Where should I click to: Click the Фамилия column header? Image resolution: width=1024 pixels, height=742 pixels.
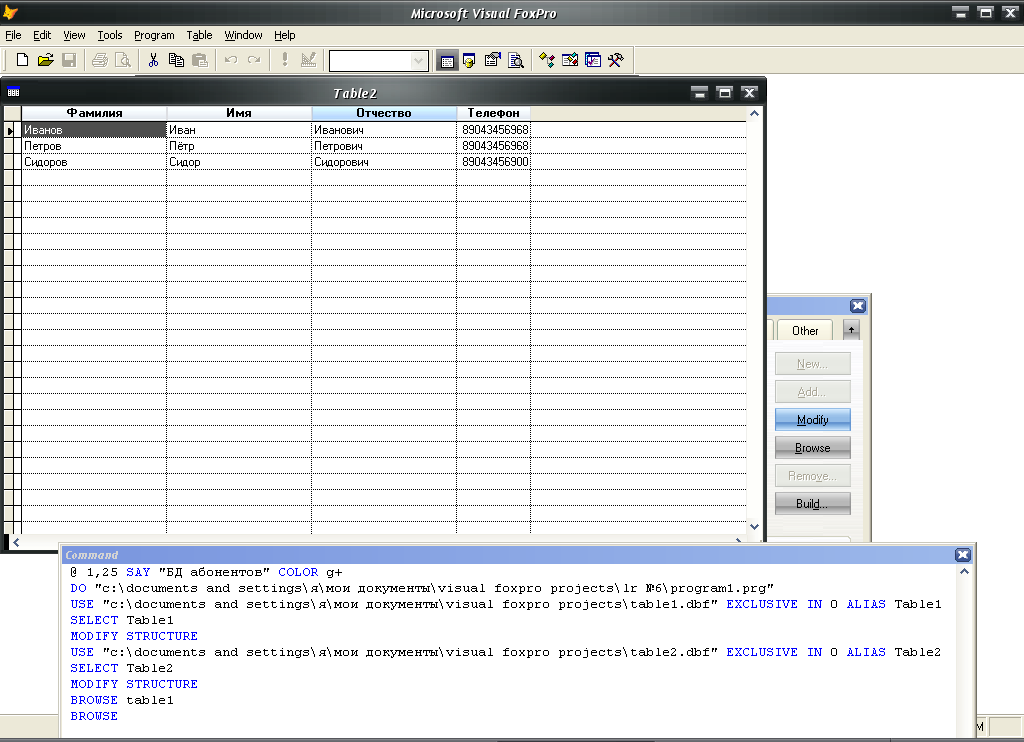(x=94, y=113)
